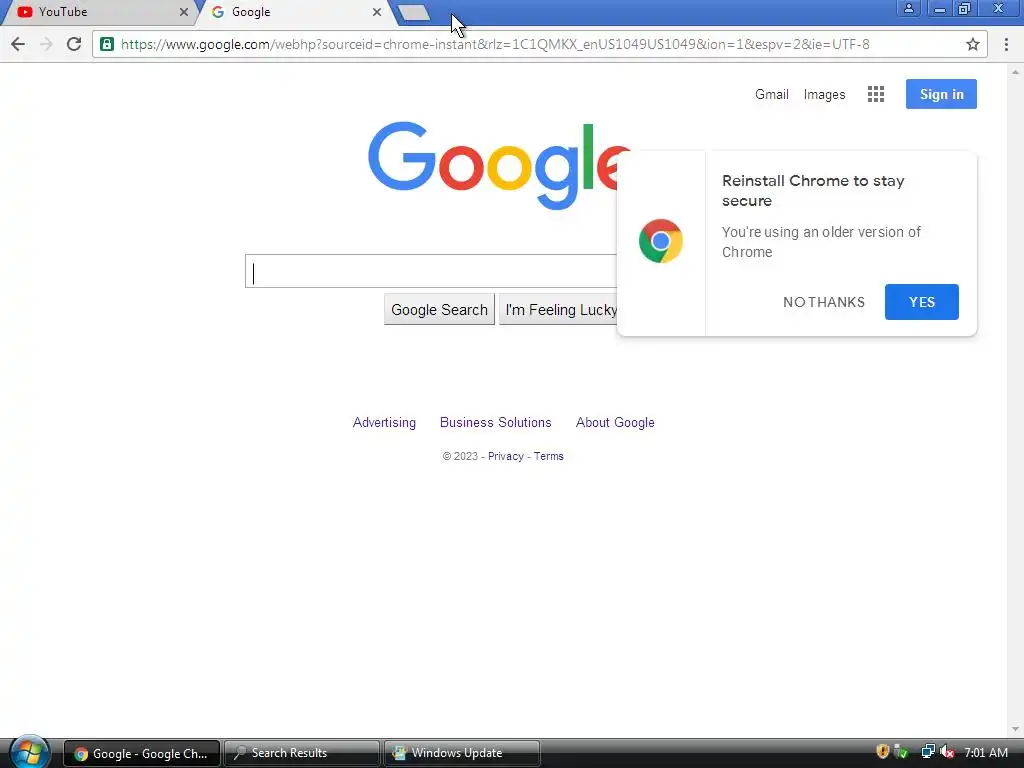Minimize the Chrome window
This screenshot has height=768, width=1024.
click(940, 9)
